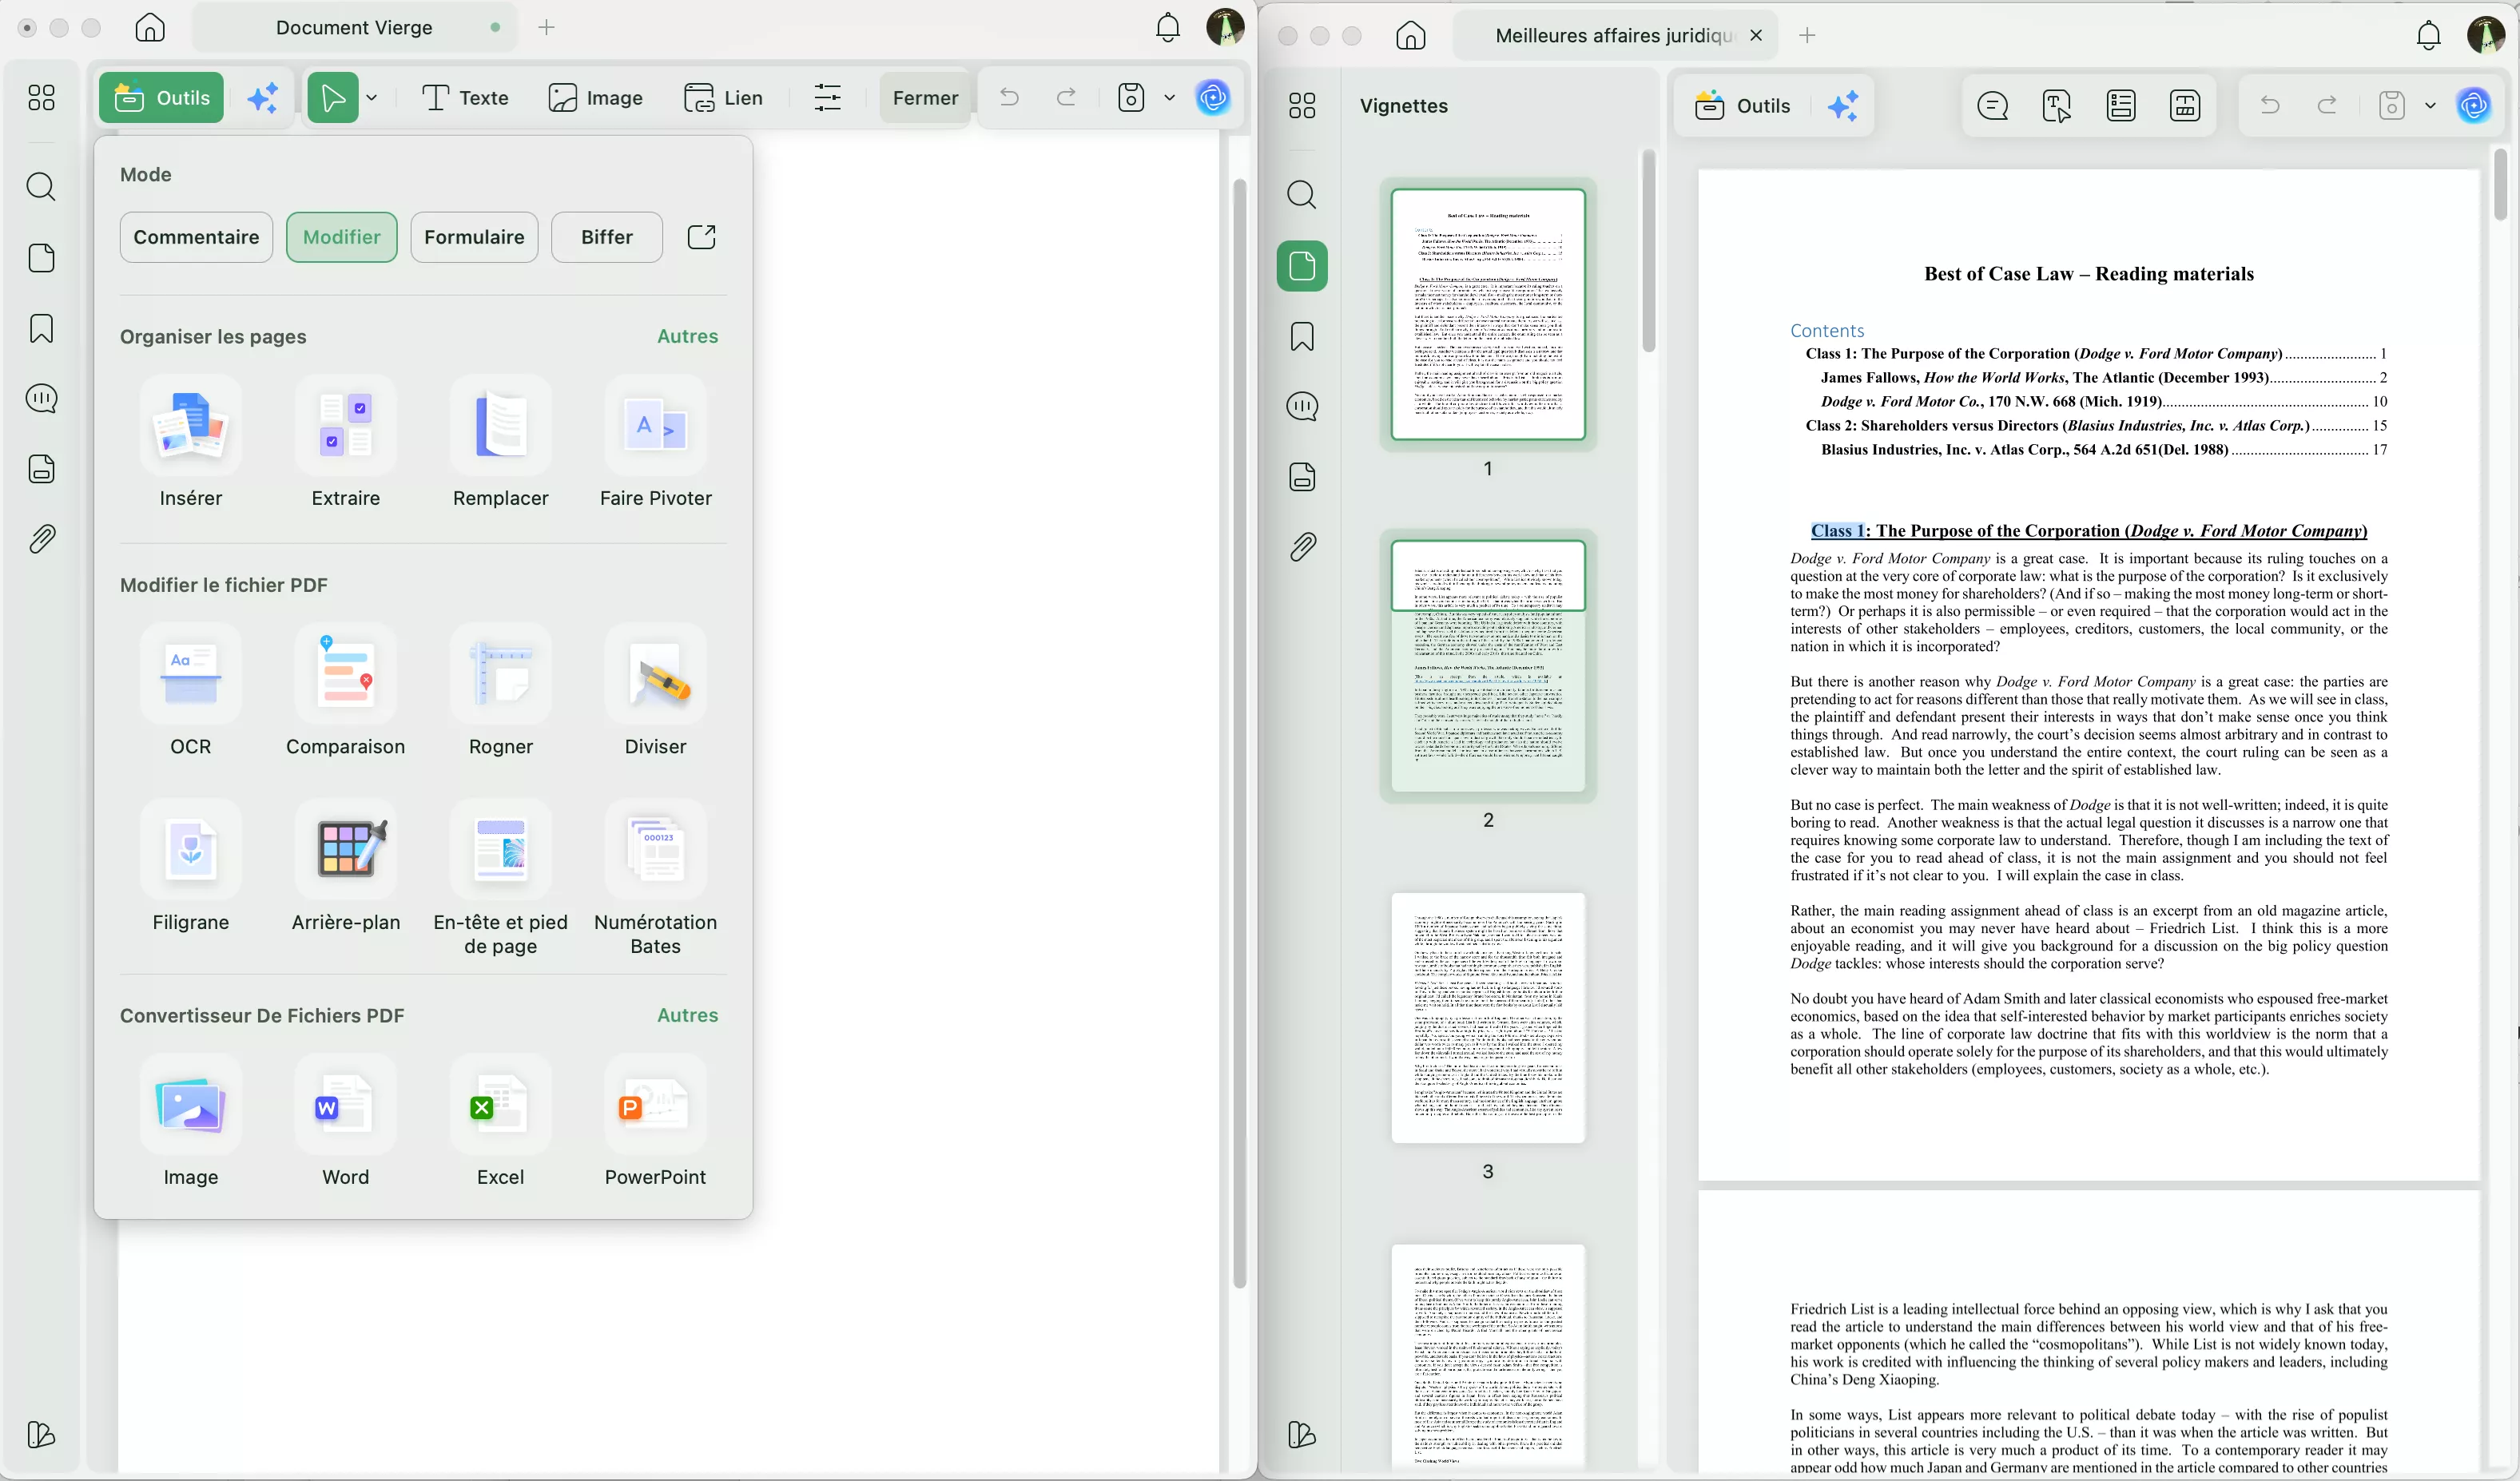The image size is (2520, 1481).
Task: Open the Numérotation Bates tool
Action: click(655, 851)
